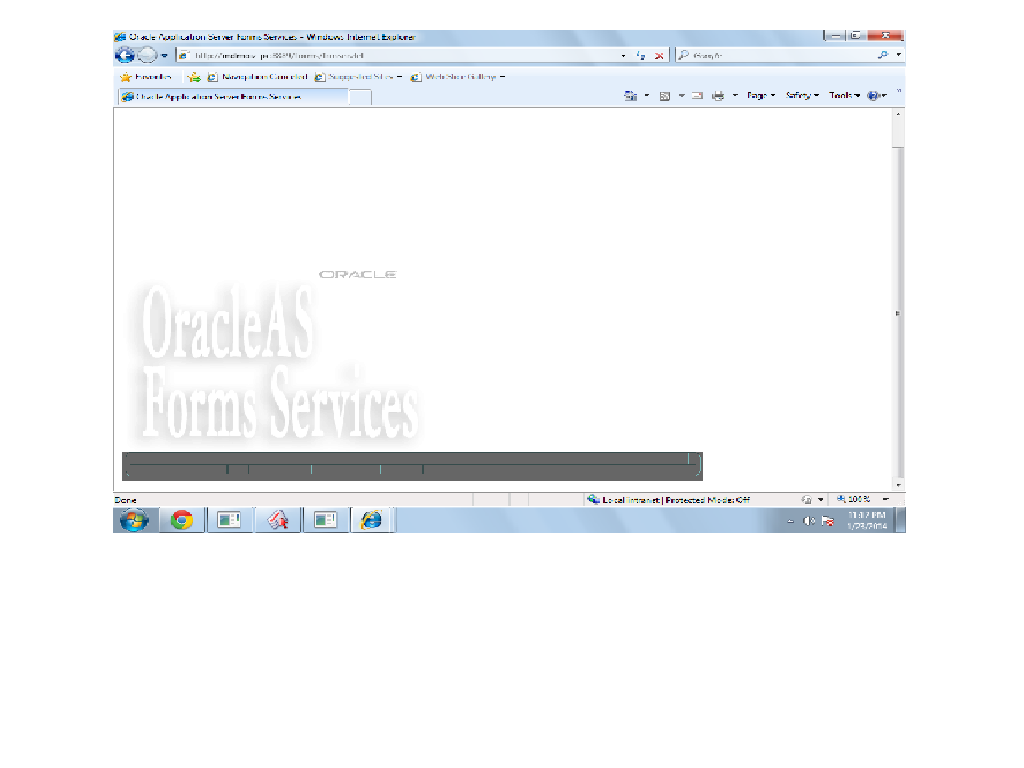The width and height of the screenshot is (1024, 768).
Task: Open the Navigation Canceled favorites link
Action: pos(257,77)
